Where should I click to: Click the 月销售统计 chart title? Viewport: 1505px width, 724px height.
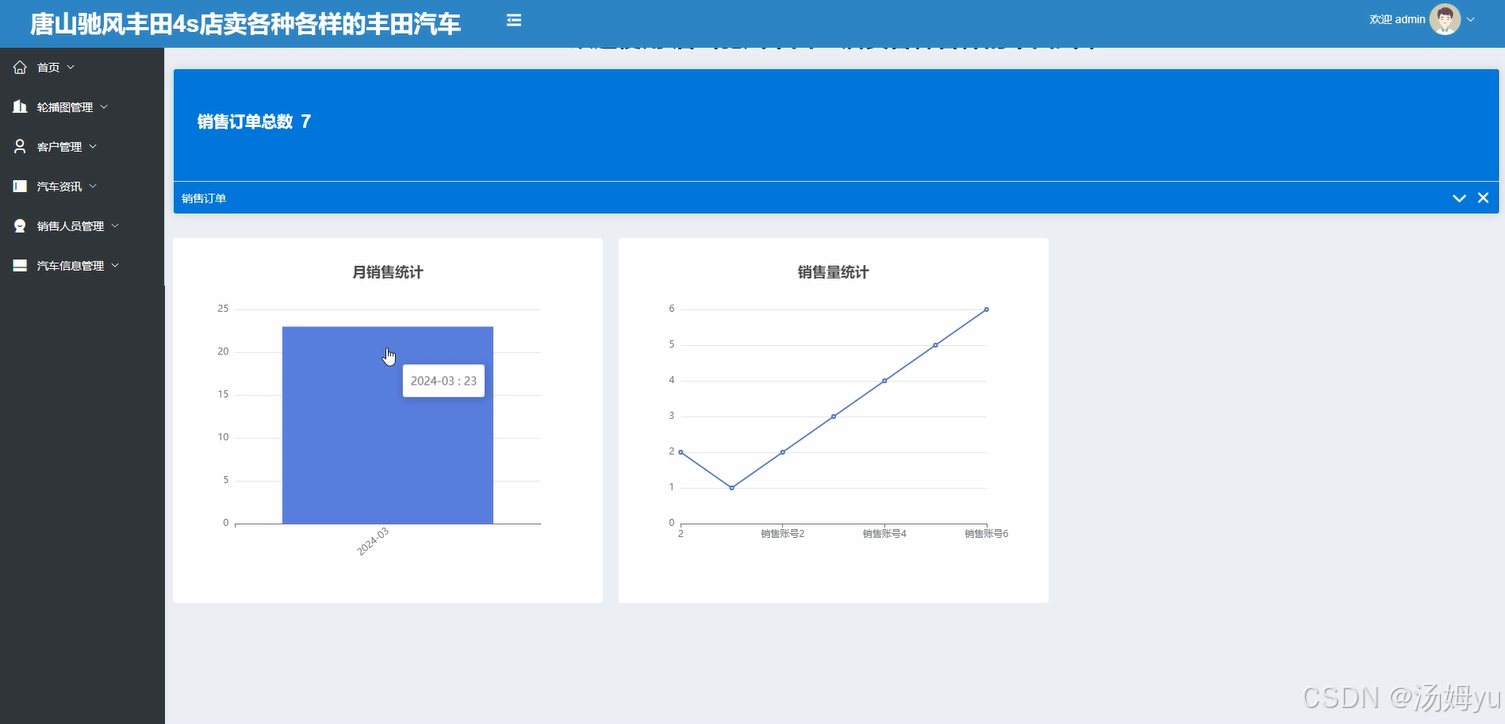point(388,272)
